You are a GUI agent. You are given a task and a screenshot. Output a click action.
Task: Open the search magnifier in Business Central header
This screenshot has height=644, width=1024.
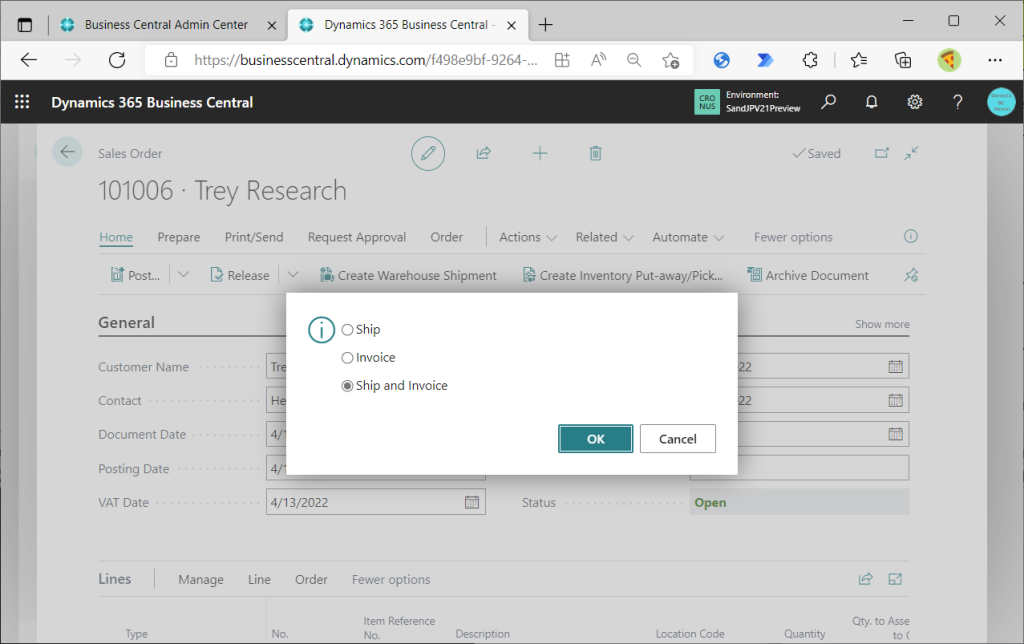[x=829, y=102]
